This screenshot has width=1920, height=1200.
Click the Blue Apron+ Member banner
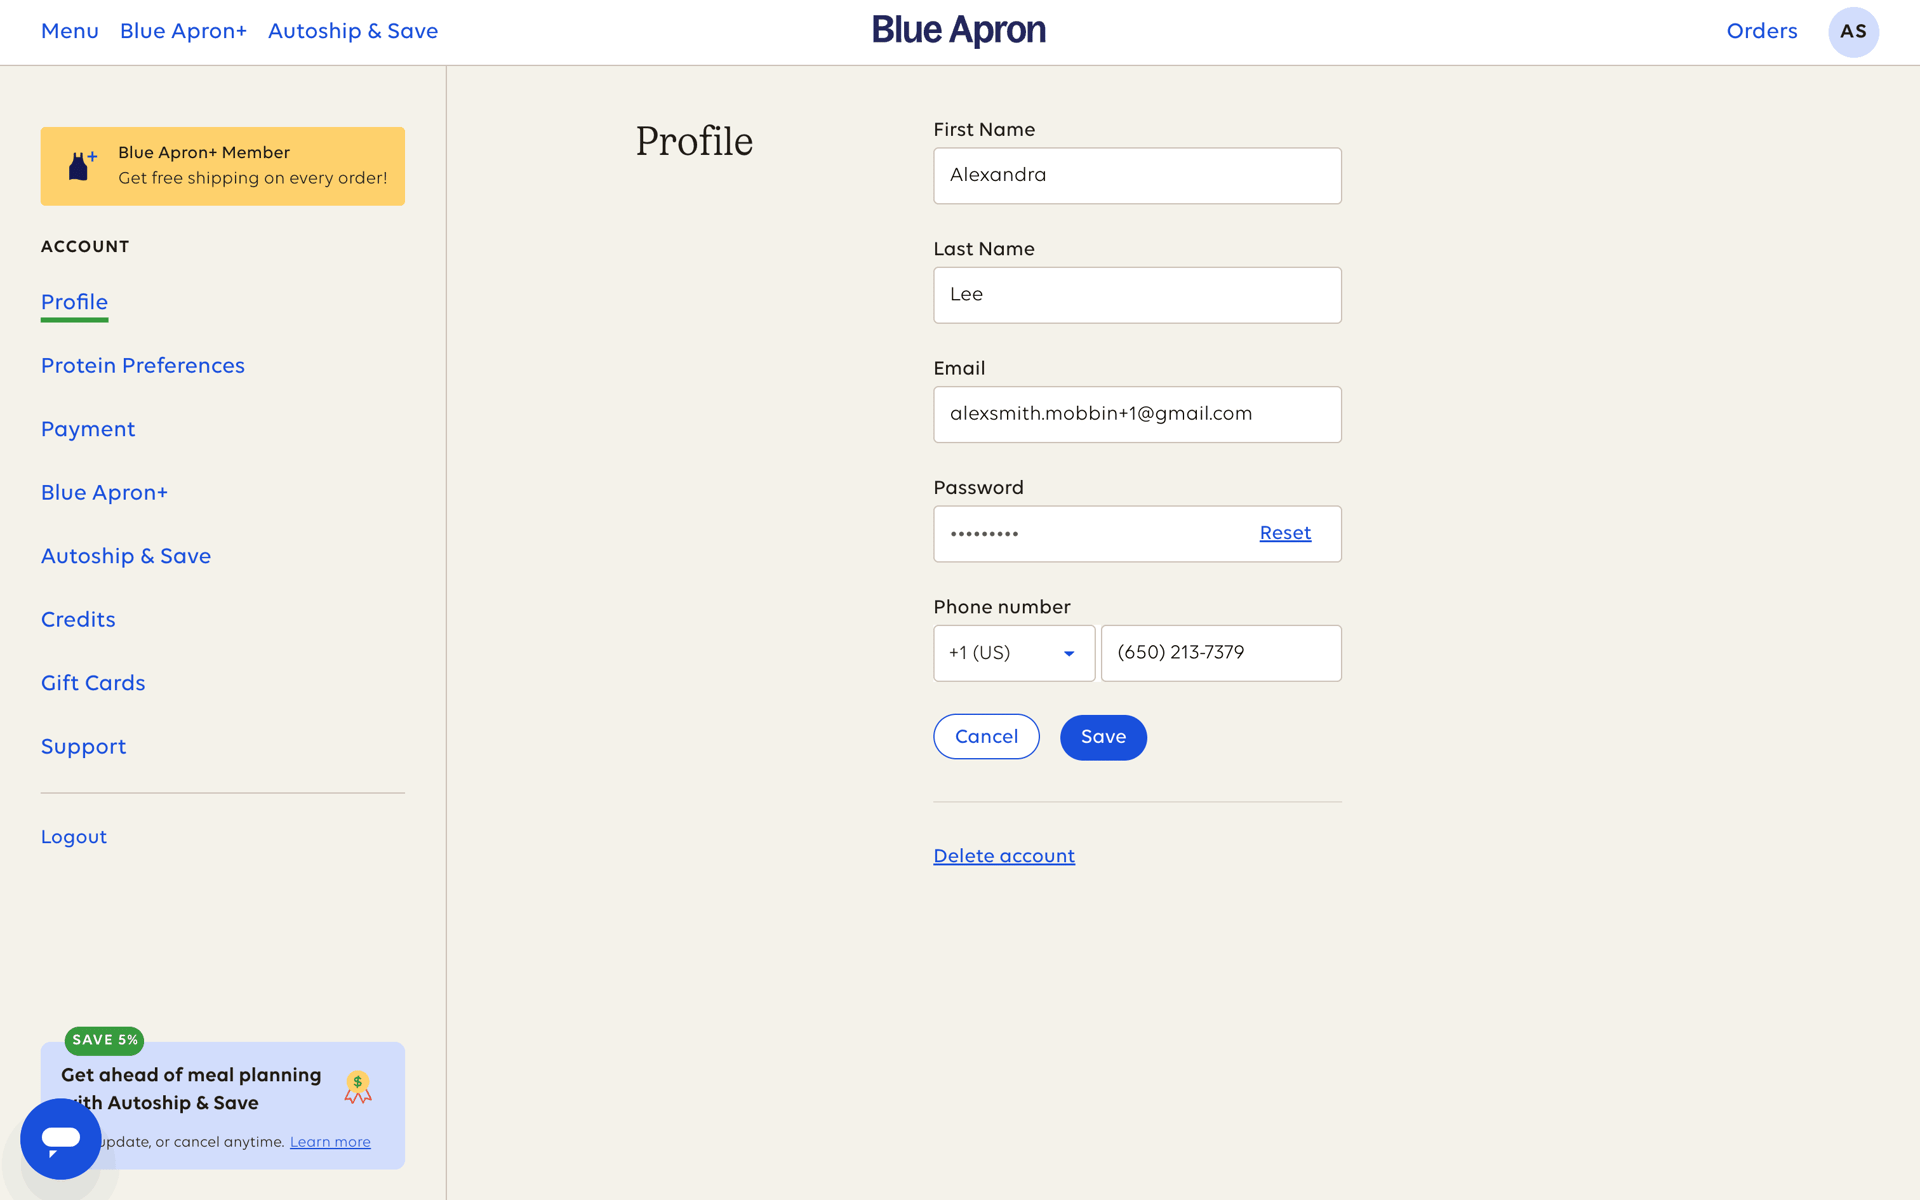click(x=223, y=166)
